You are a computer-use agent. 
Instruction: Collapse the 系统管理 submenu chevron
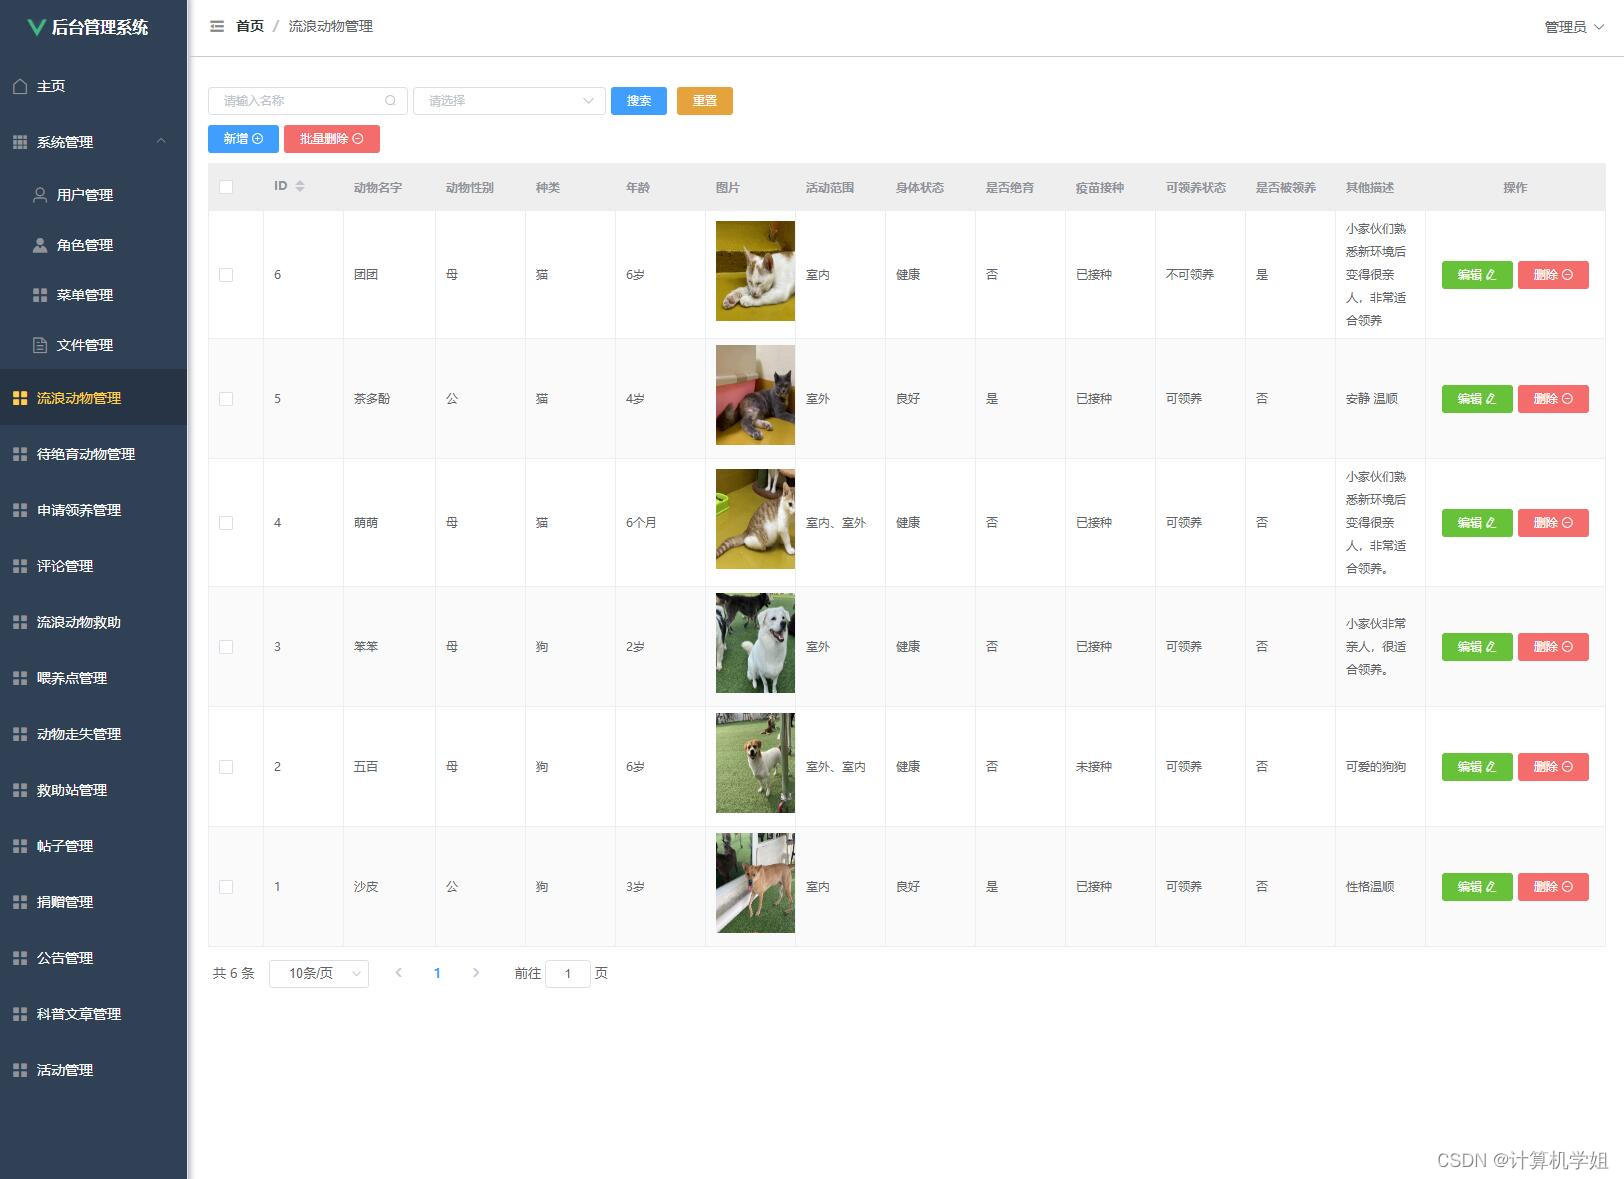(161, 141)
